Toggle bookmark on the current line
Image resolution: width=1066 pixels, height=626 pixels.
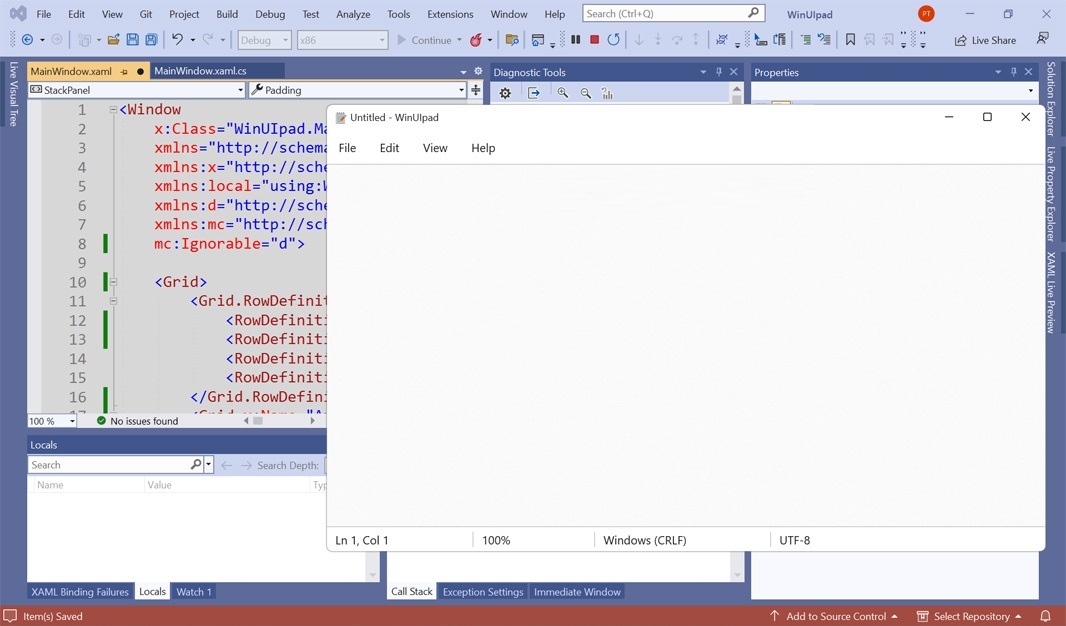click(x=850, y=40)
